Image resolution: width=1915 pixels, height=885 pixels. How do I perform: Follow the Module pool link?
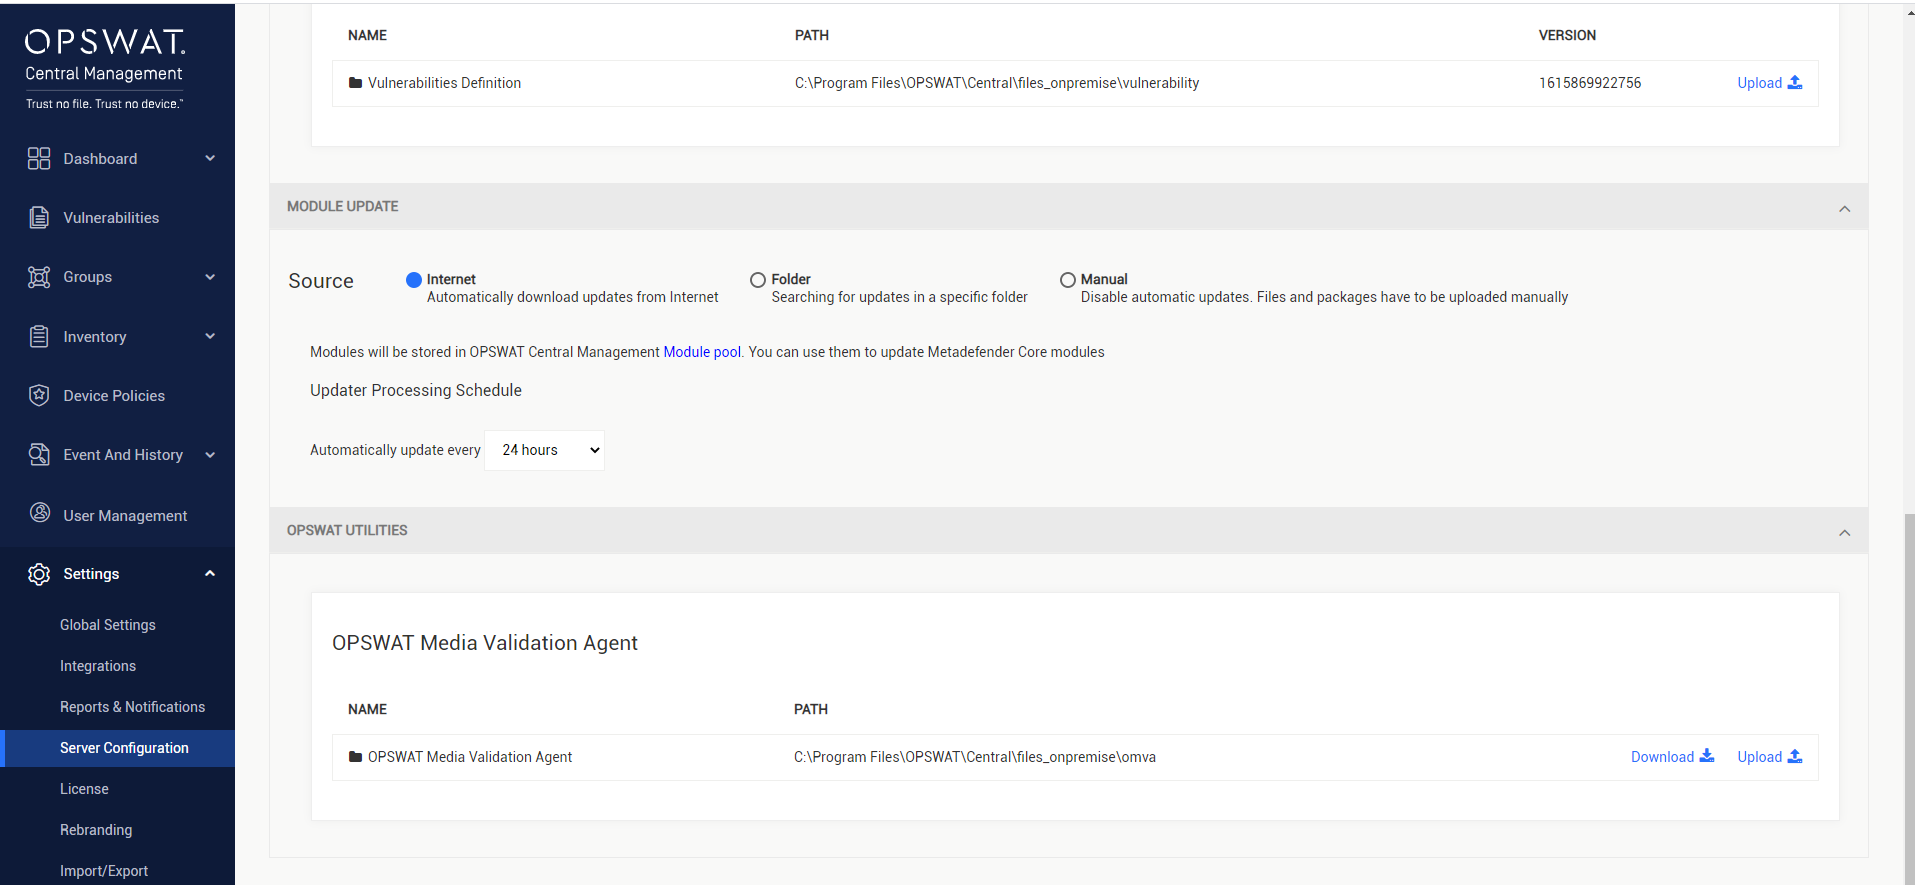tap(702, 352)
